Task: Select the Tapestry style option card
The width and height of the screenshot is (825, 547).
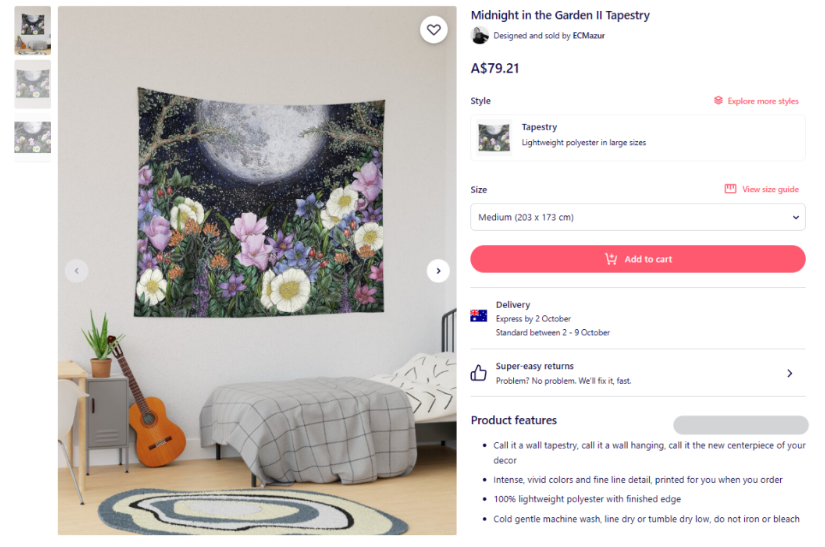Action: [638, 137]
